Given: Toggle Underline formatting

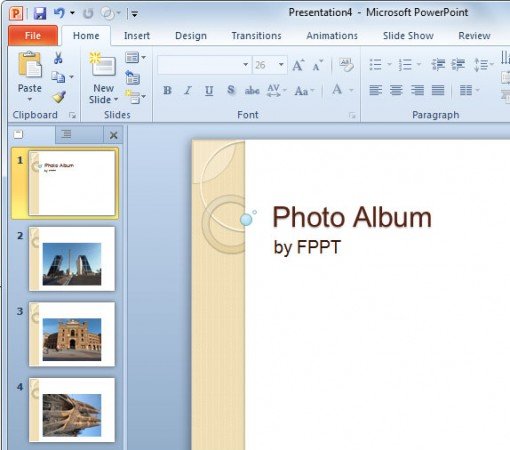Looking at the screenshot, I should coord(209,90).
